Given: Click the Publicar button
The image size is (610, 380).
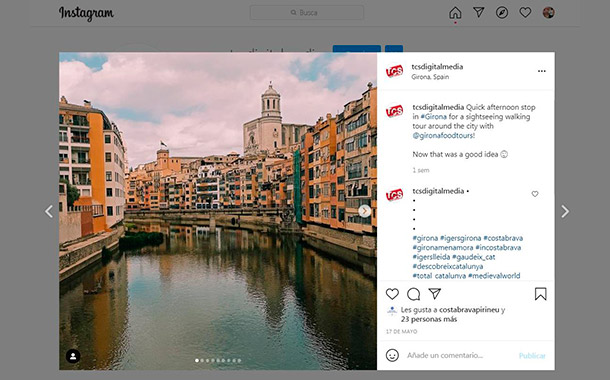Looking at the screenshot, I should (532, 356).
